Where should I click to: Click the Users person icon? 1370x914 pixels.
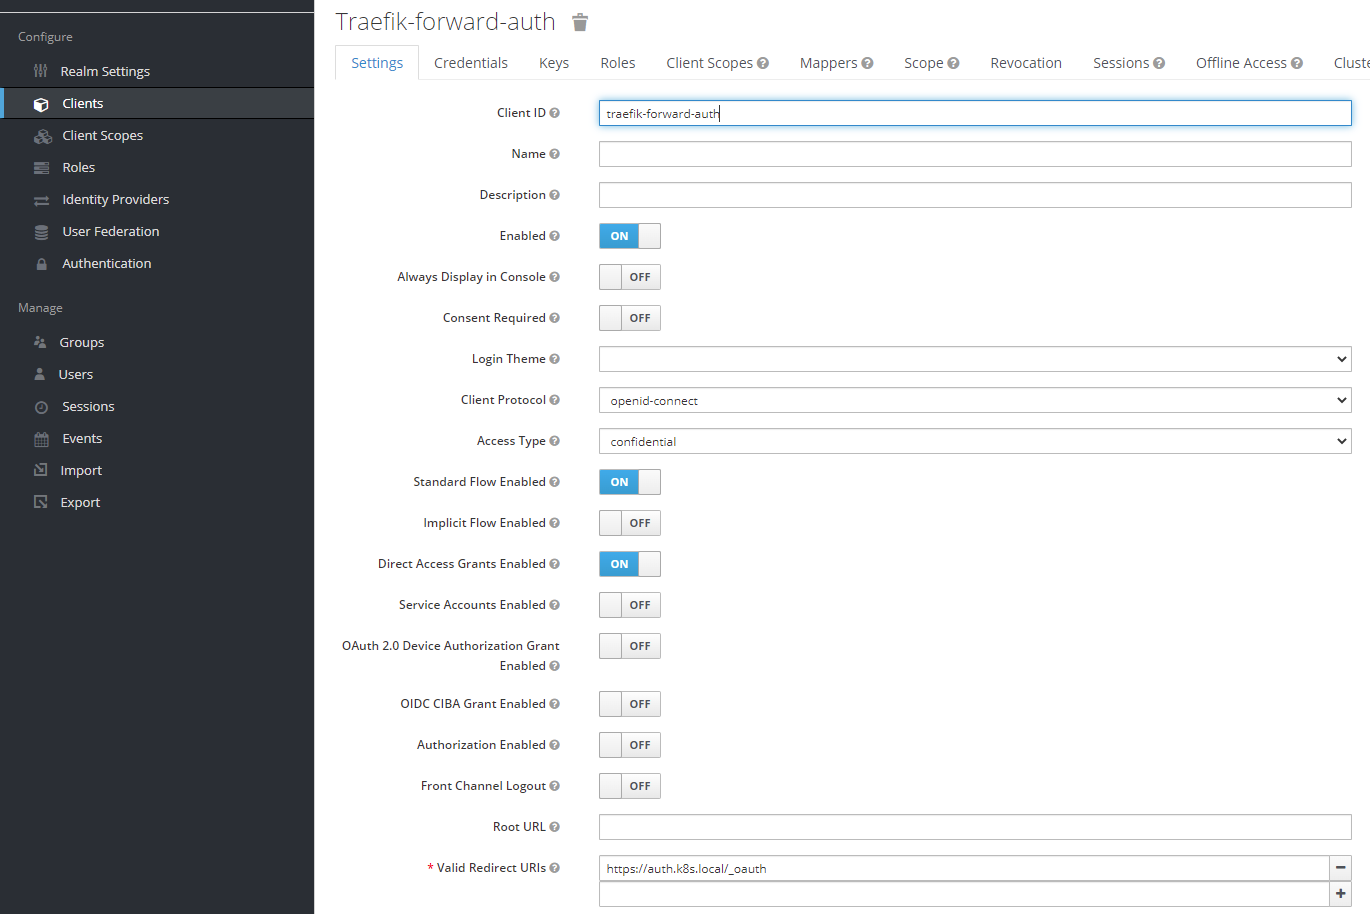(40, 374)
